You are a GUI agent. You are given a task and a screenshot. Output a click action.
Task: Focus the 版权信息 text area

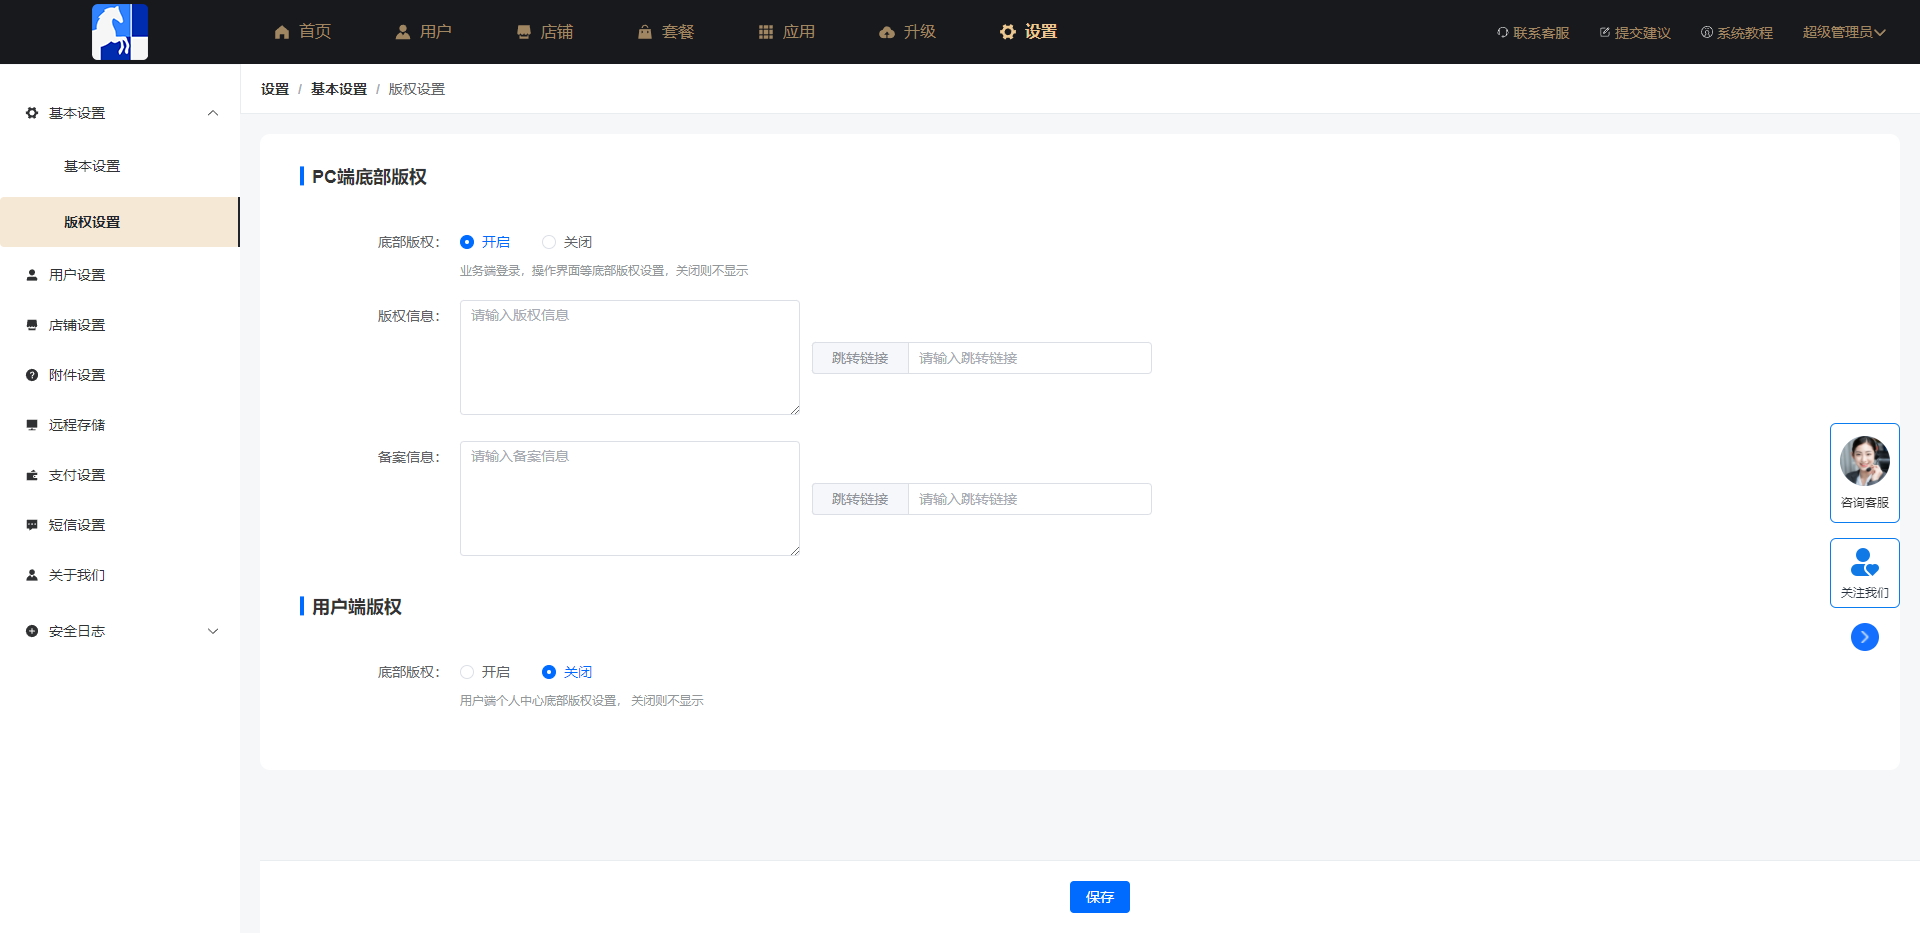pyautogui.click(x=630, y=357)
